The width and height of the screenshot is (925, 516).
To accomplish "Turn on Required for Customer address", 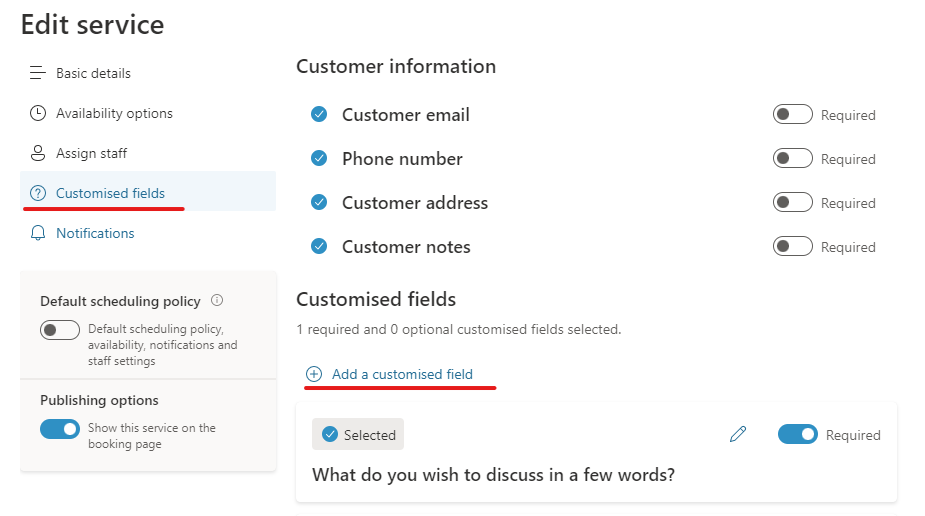I will pyautogui.click(x=792, y=203).
